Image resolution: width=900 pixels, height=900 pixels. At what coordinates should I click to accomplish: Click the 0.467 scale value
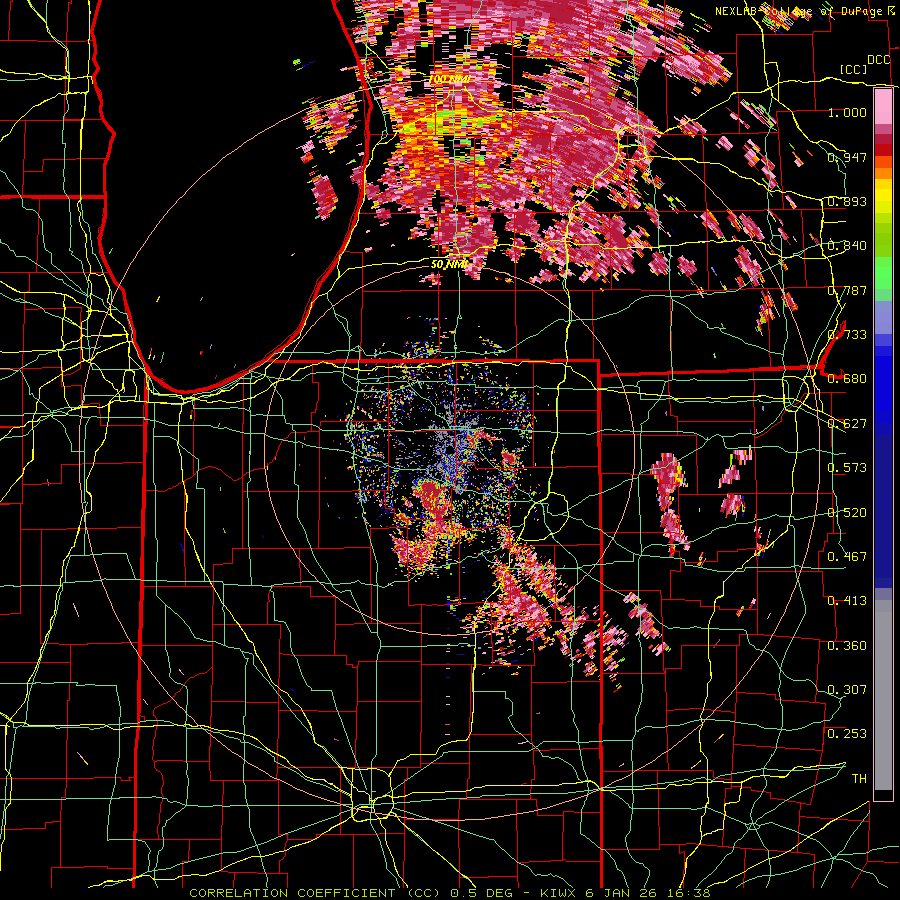click(847, 557)
